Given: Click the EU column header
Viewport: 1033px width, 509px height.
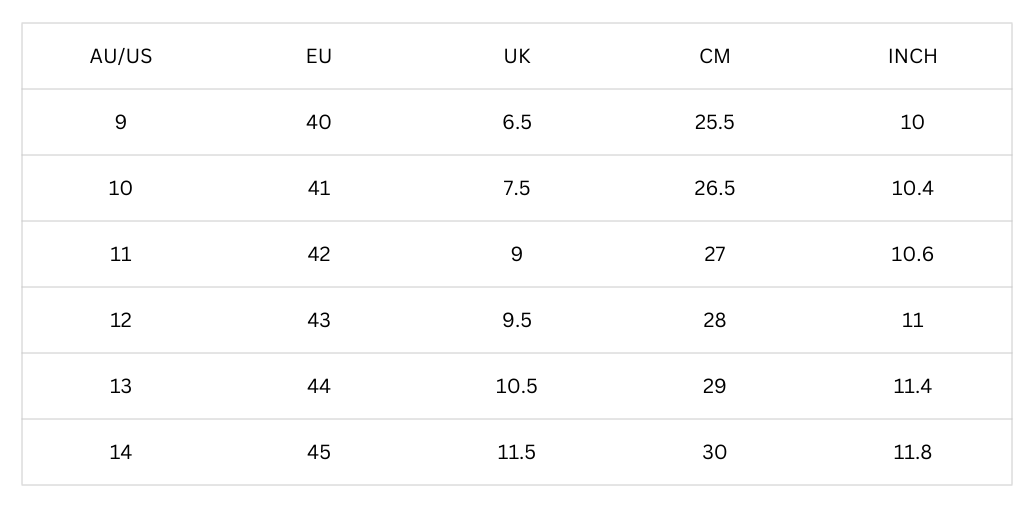Looking at the screenshot, I should click(319, 57).
